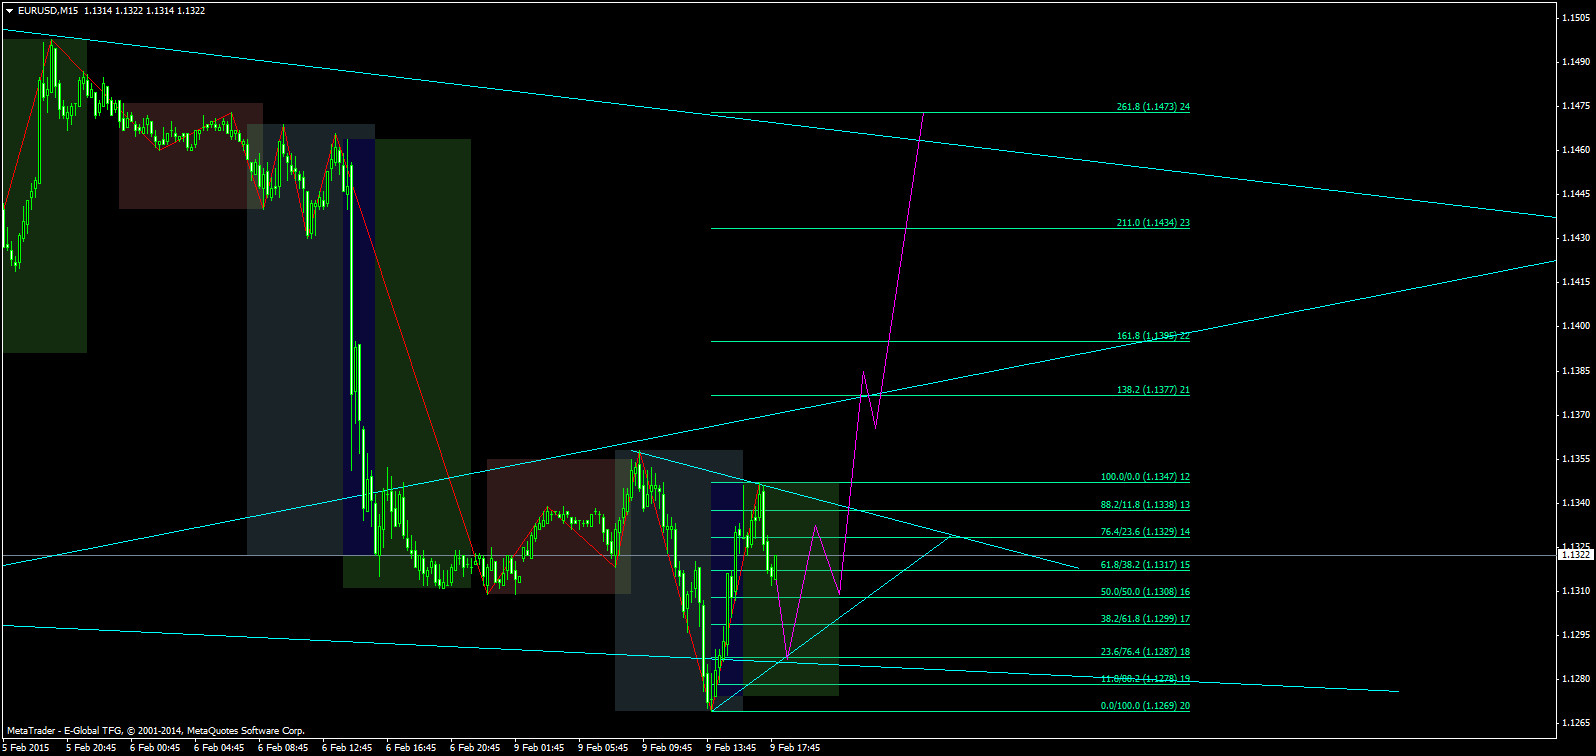Select the 261.8 (1.1473) Fibonacci level label
The height and width of the screenshot is (756, 1596).
tap(1152, 107)
